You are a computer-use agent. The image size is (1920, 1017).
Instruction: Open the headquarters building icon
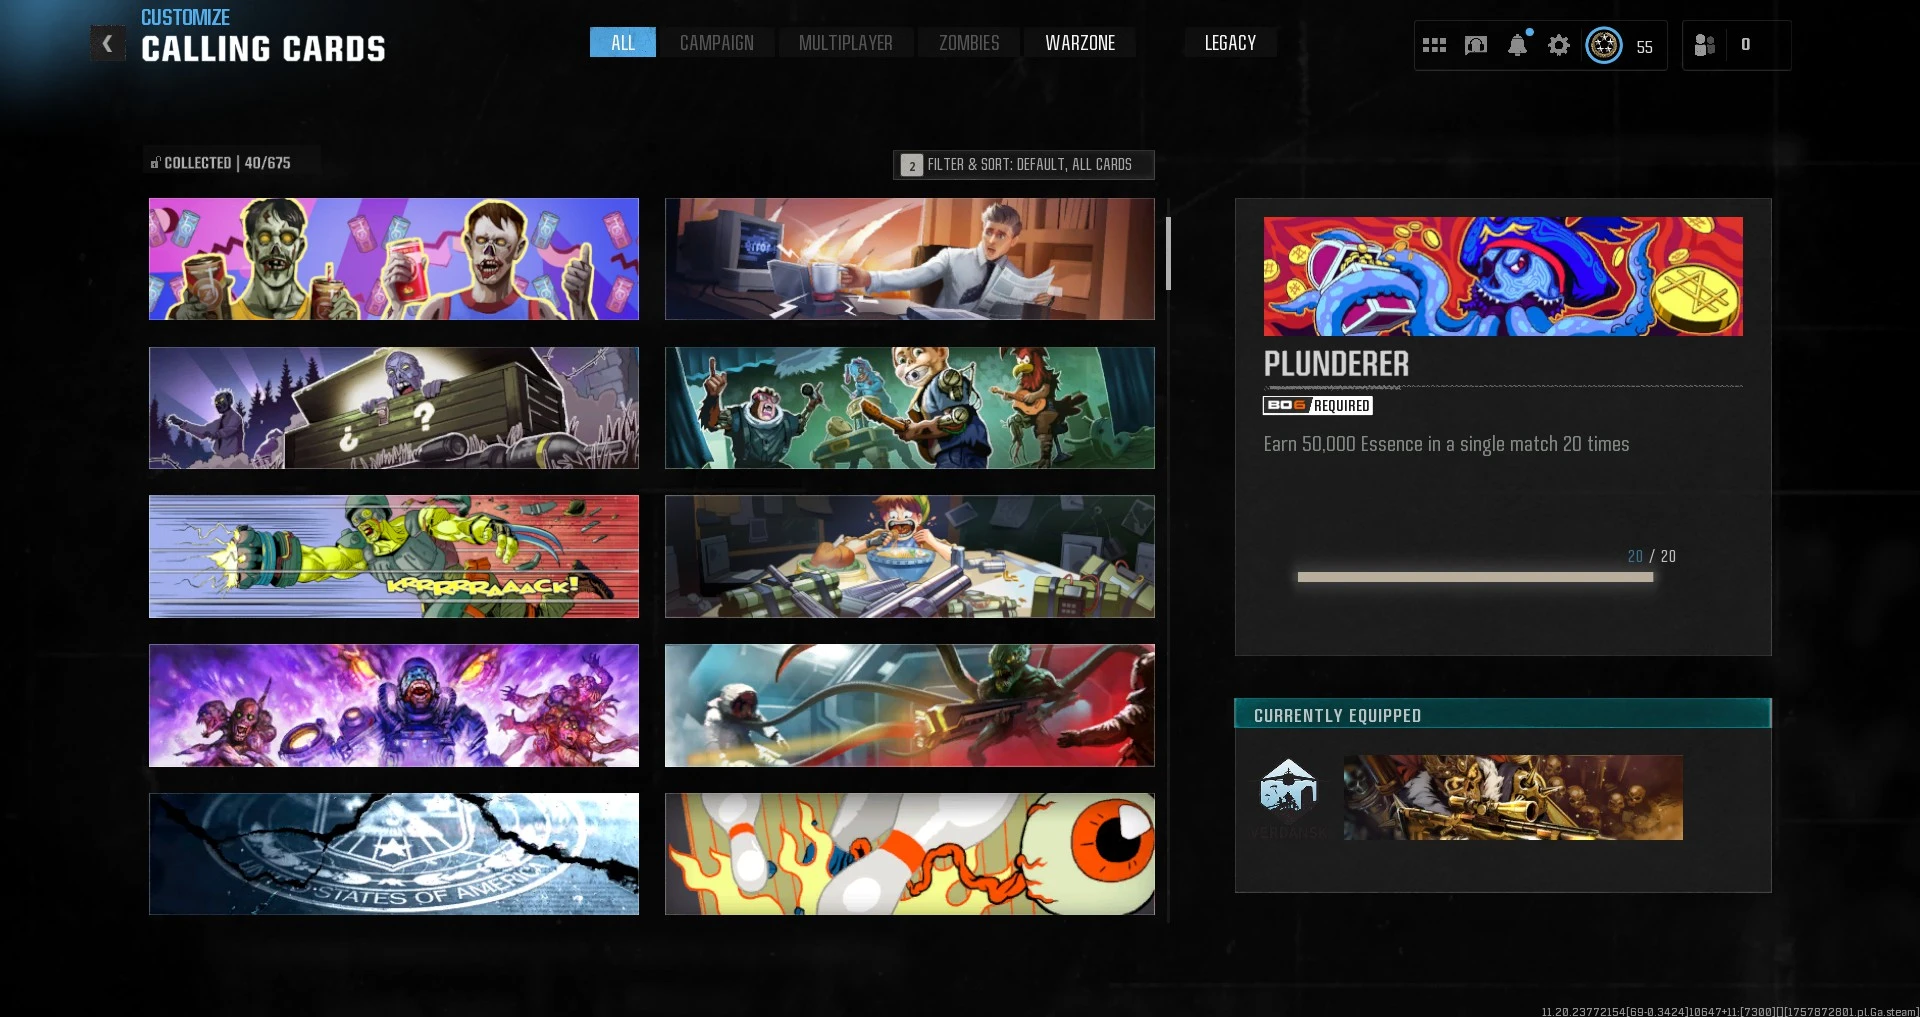pyautogui.click(x=1476, y=45)
